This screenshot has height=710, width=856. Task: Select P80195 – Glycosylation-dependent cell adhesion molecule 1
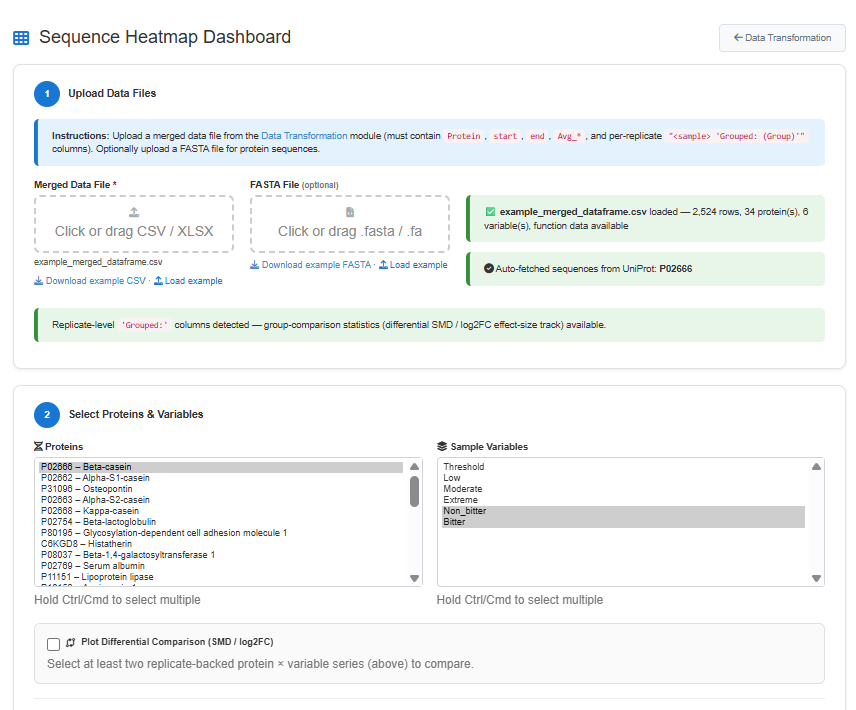(x=221, y=533)
